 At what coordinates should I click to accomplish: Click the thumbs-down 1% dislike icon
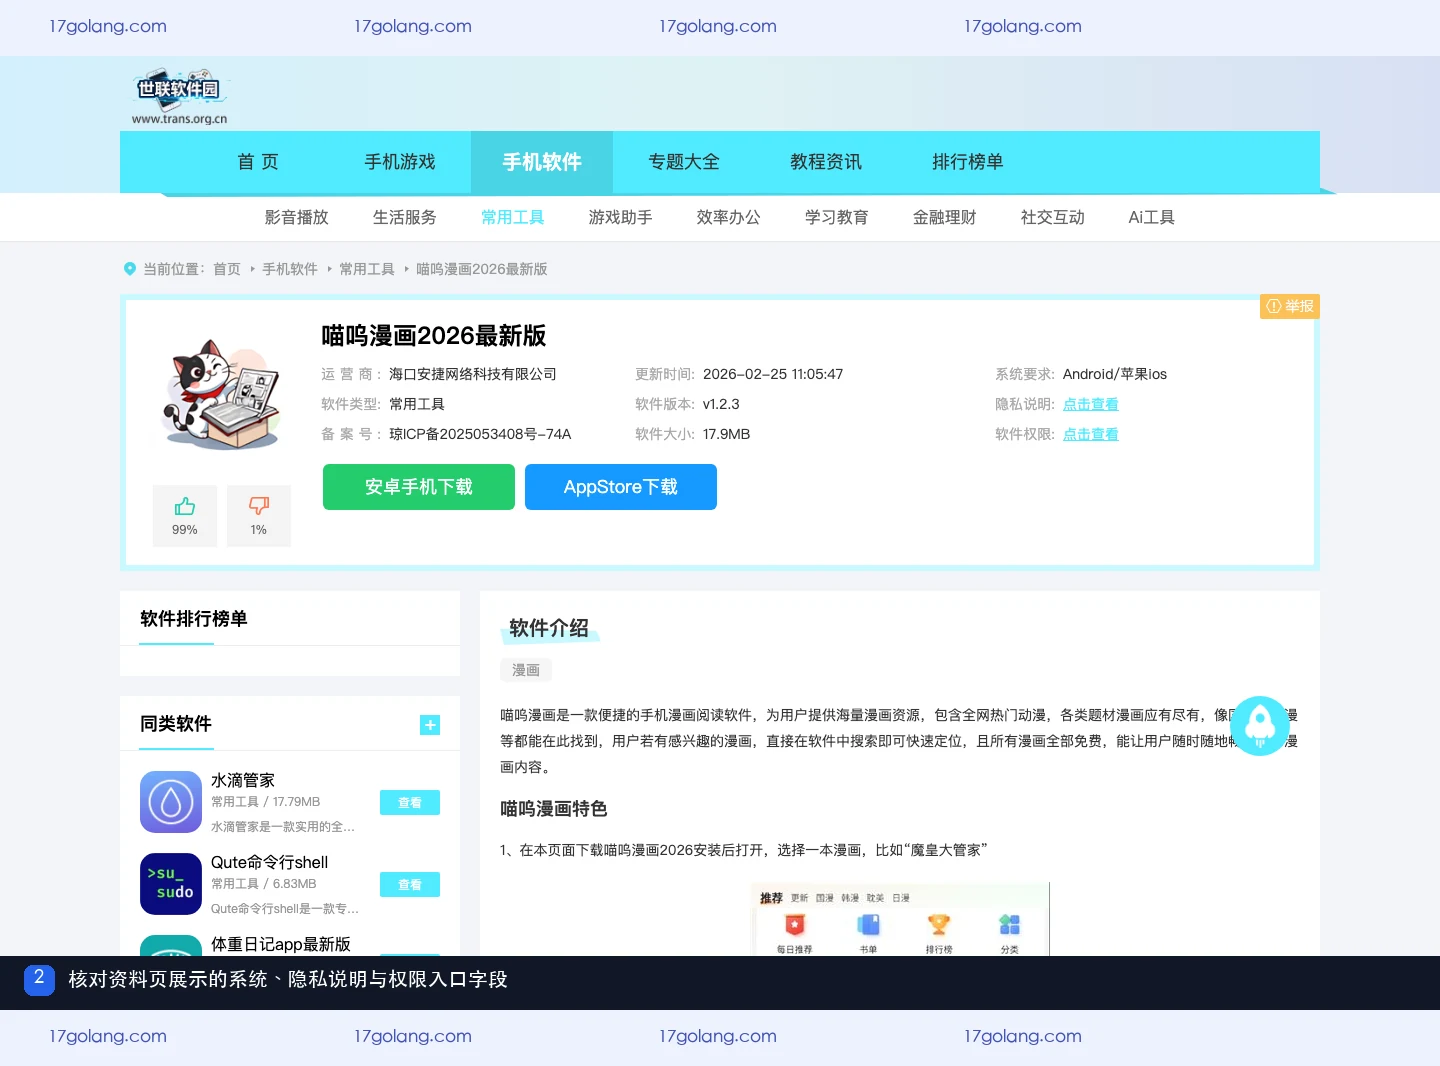(259, 506)
